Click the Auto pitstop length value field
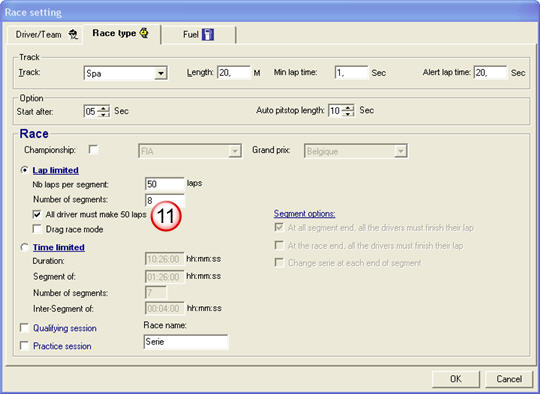The image size is (540, 394). tap(335, 111)
